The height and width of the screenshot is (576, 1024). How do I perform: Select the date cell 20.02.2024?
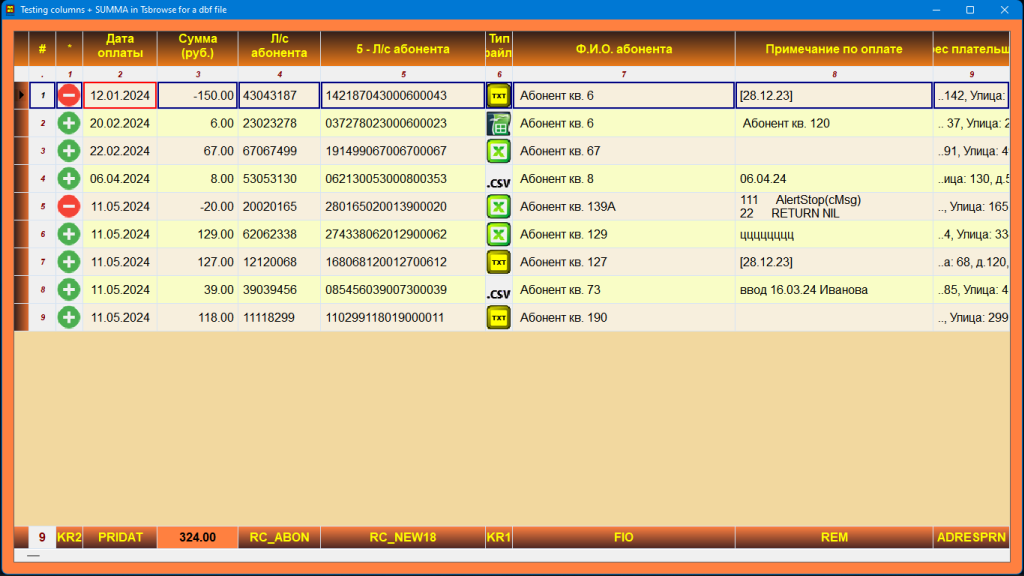pyautogui.click(x=120, y=123)
